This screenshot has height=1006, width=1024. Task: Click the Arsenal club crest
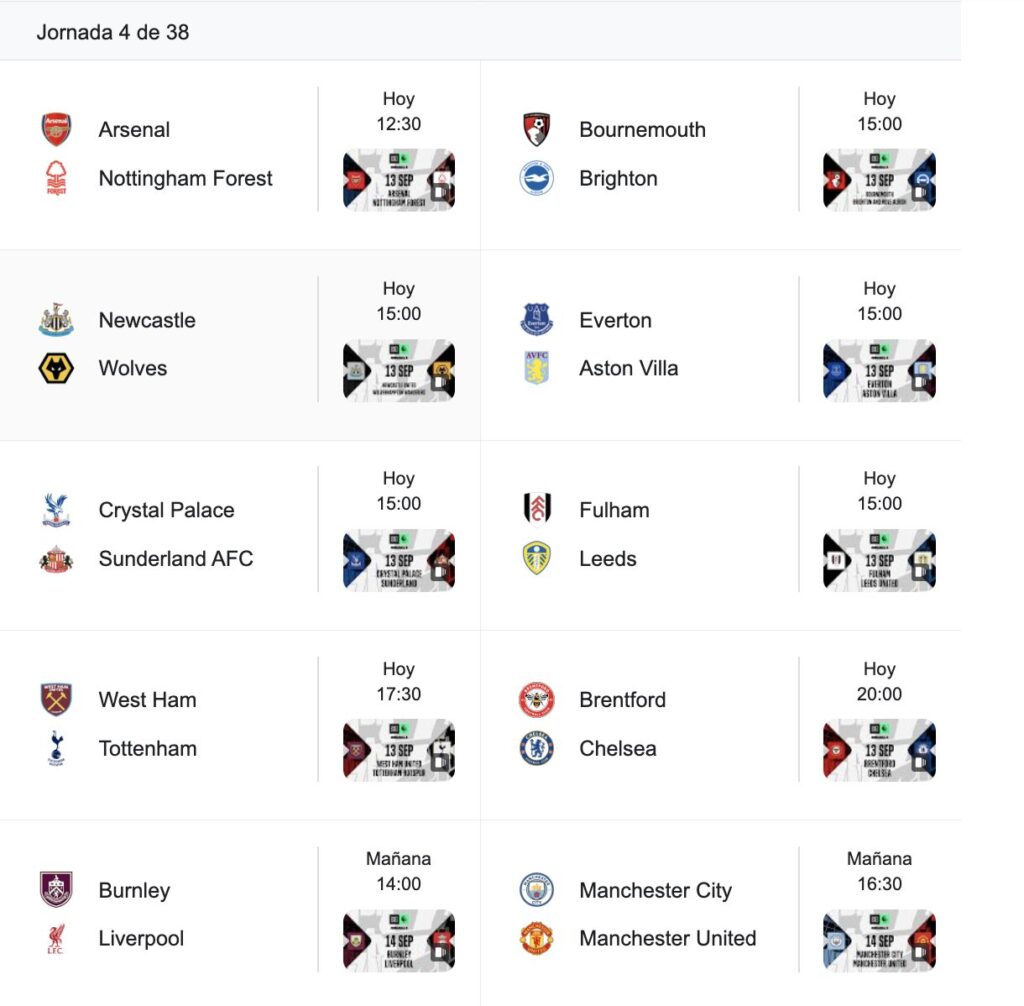56,130
